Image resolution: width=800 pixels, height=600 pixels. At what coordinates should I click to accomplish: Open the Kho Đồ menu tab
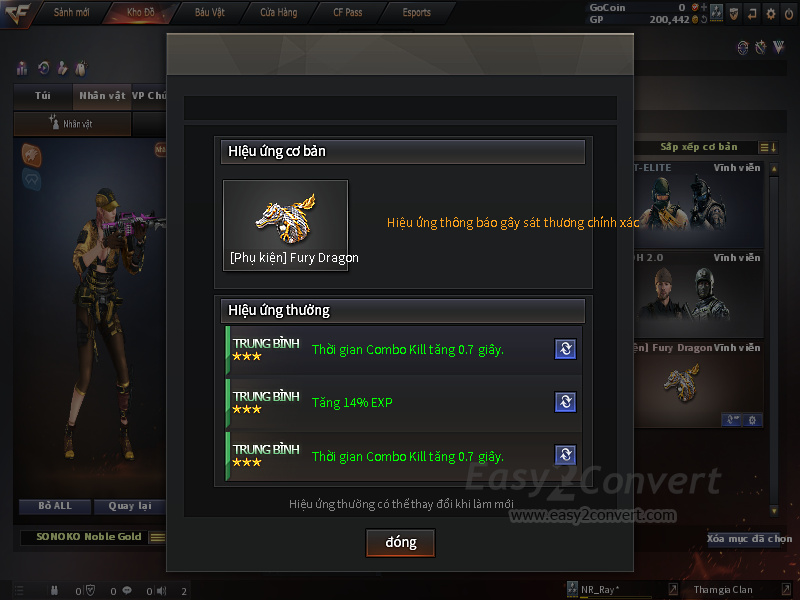[141, 12]
